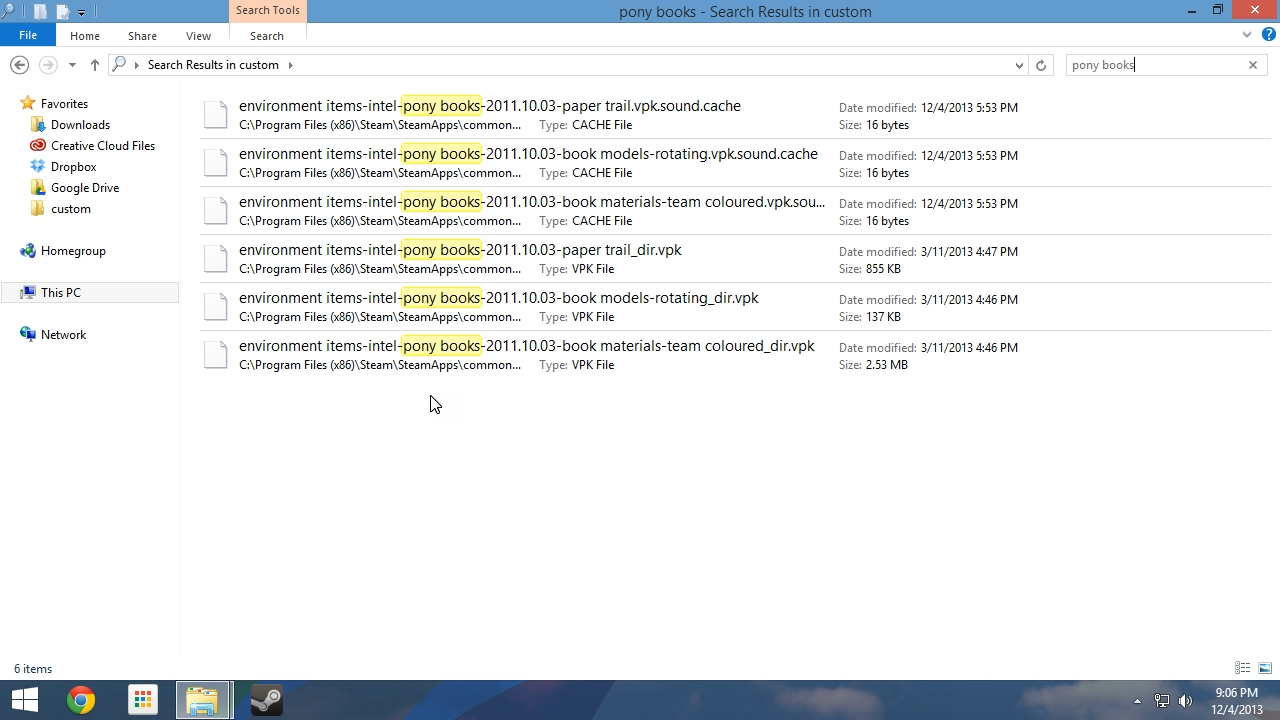Click the file icon of paper trail_dir.vpk
The width and height of the screenshot is (1280, 720).
(x=216, y=259)
